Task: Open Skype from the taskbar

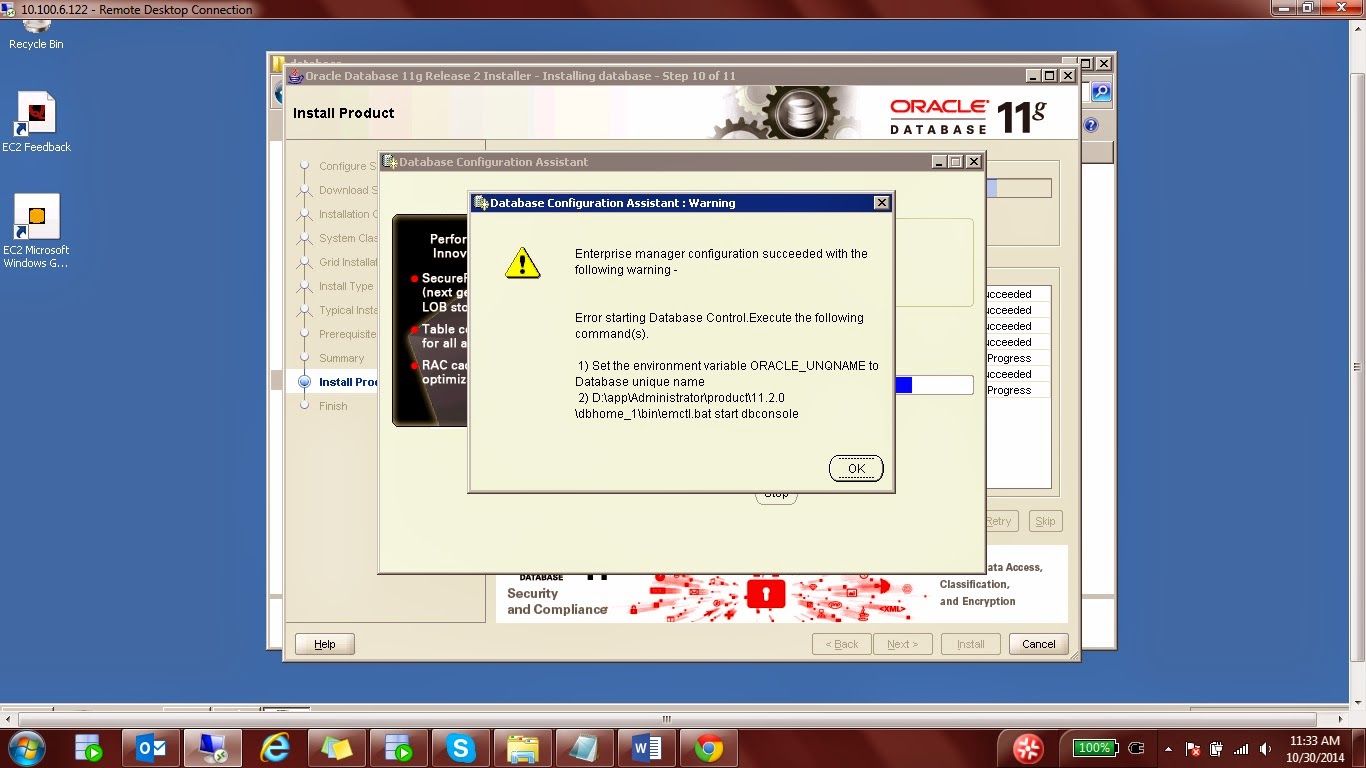Action: coord(460,748)
